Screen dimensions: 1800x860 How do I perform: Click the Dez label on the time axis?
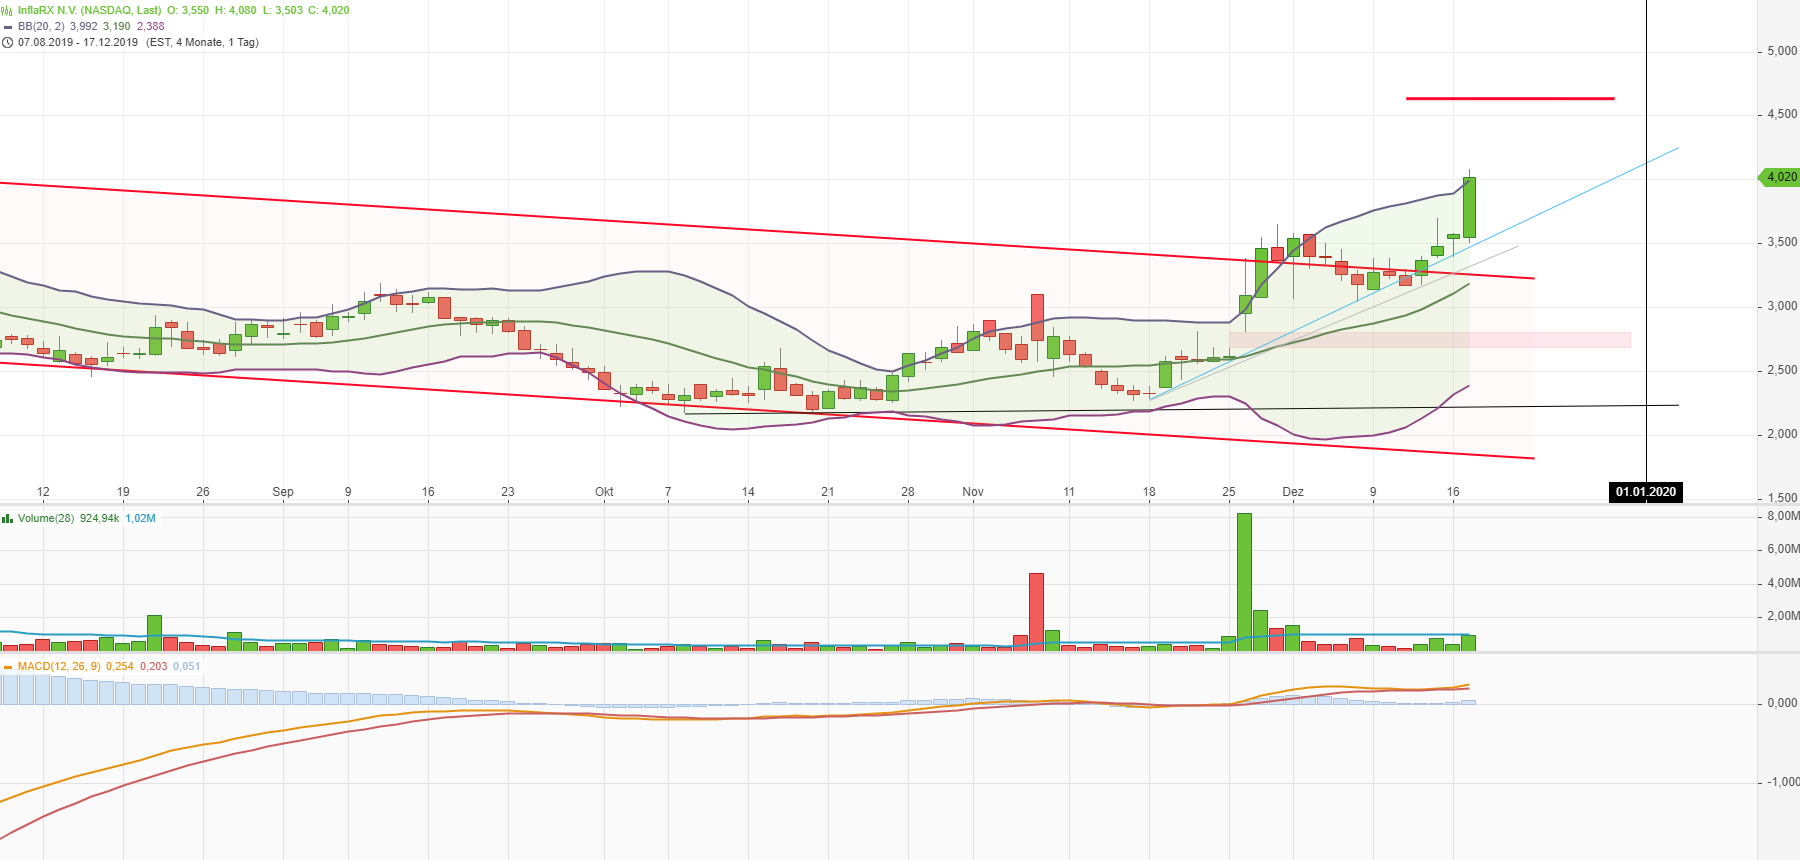tap(1293, 492)
